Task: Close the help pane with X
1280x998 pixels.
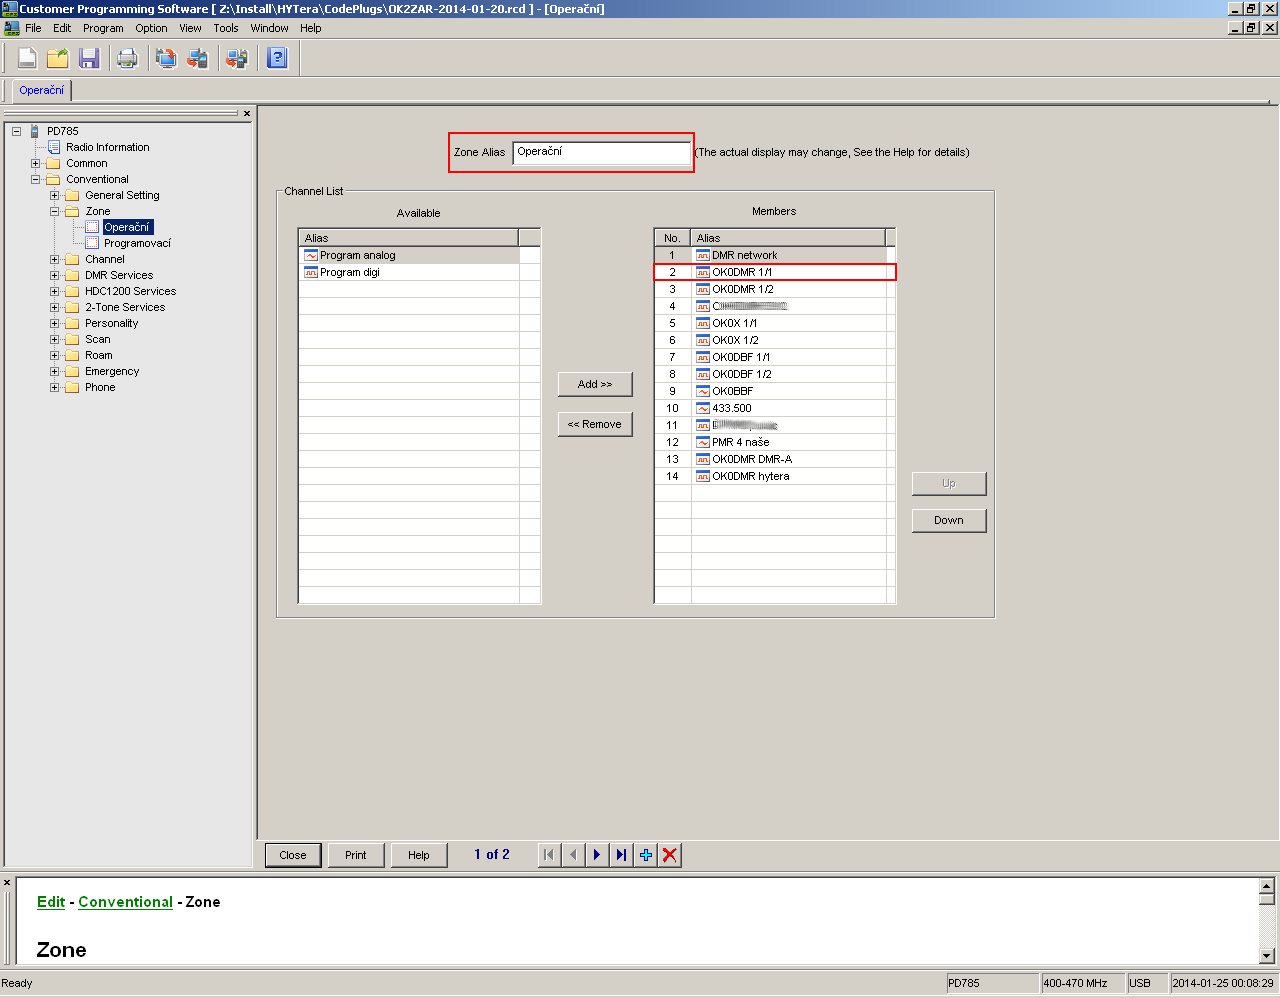Action: click(7, 883)
